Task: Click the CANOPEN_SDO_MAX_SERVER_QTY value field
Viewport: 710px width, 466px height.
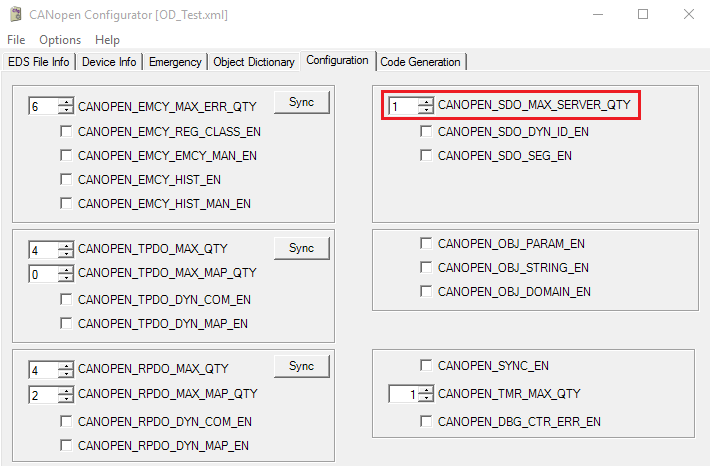Action: point(403,106)
